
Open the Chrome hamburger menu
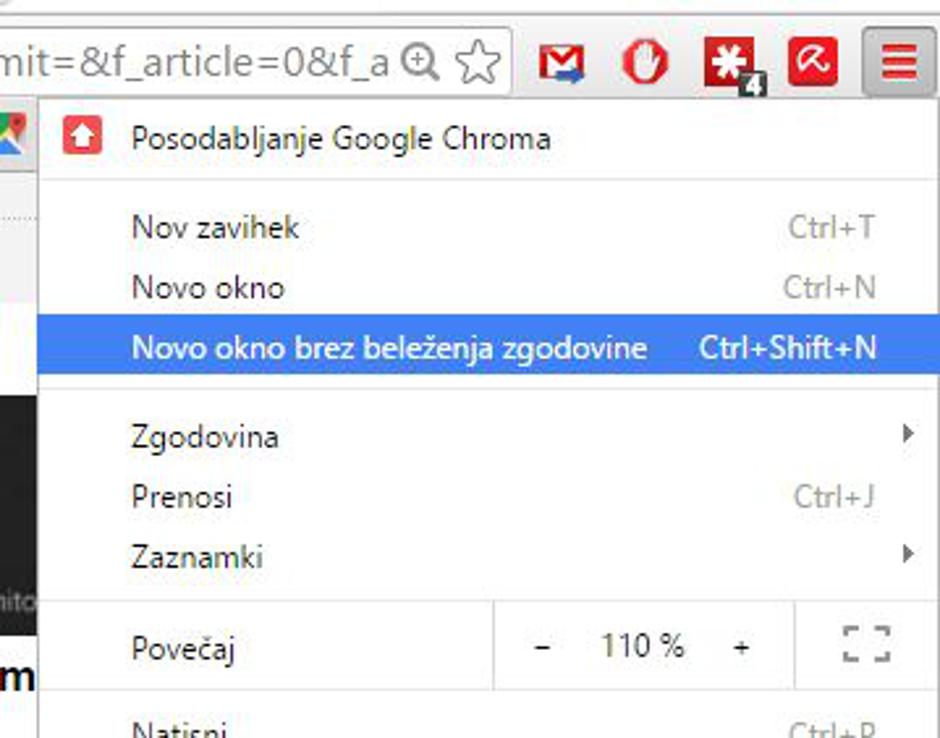pyautogui.click(x=897, y=62)
